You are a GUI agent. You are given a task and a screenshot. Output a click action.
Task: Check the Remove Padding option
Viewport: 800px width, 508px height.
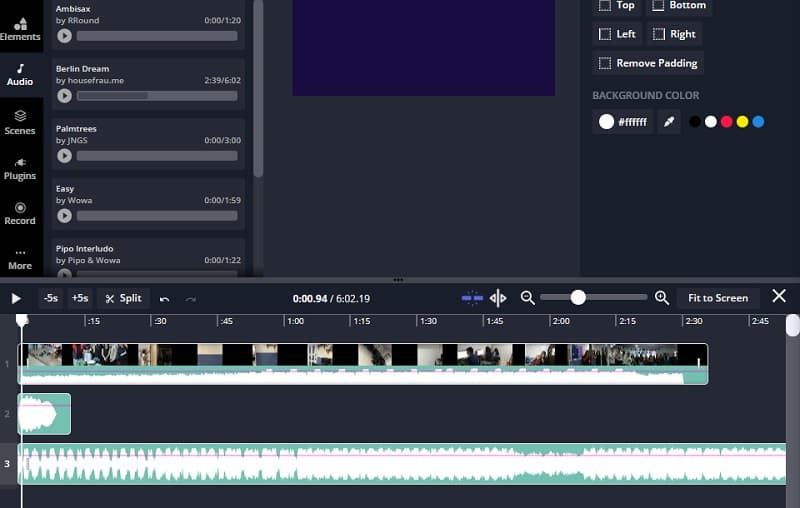coord(605,63)
